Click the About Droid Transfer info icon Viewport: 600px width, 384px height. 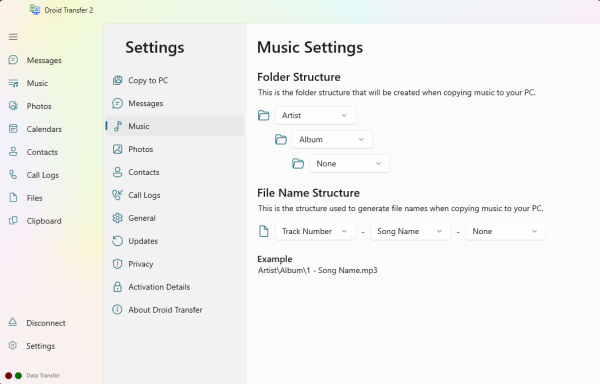117,309
